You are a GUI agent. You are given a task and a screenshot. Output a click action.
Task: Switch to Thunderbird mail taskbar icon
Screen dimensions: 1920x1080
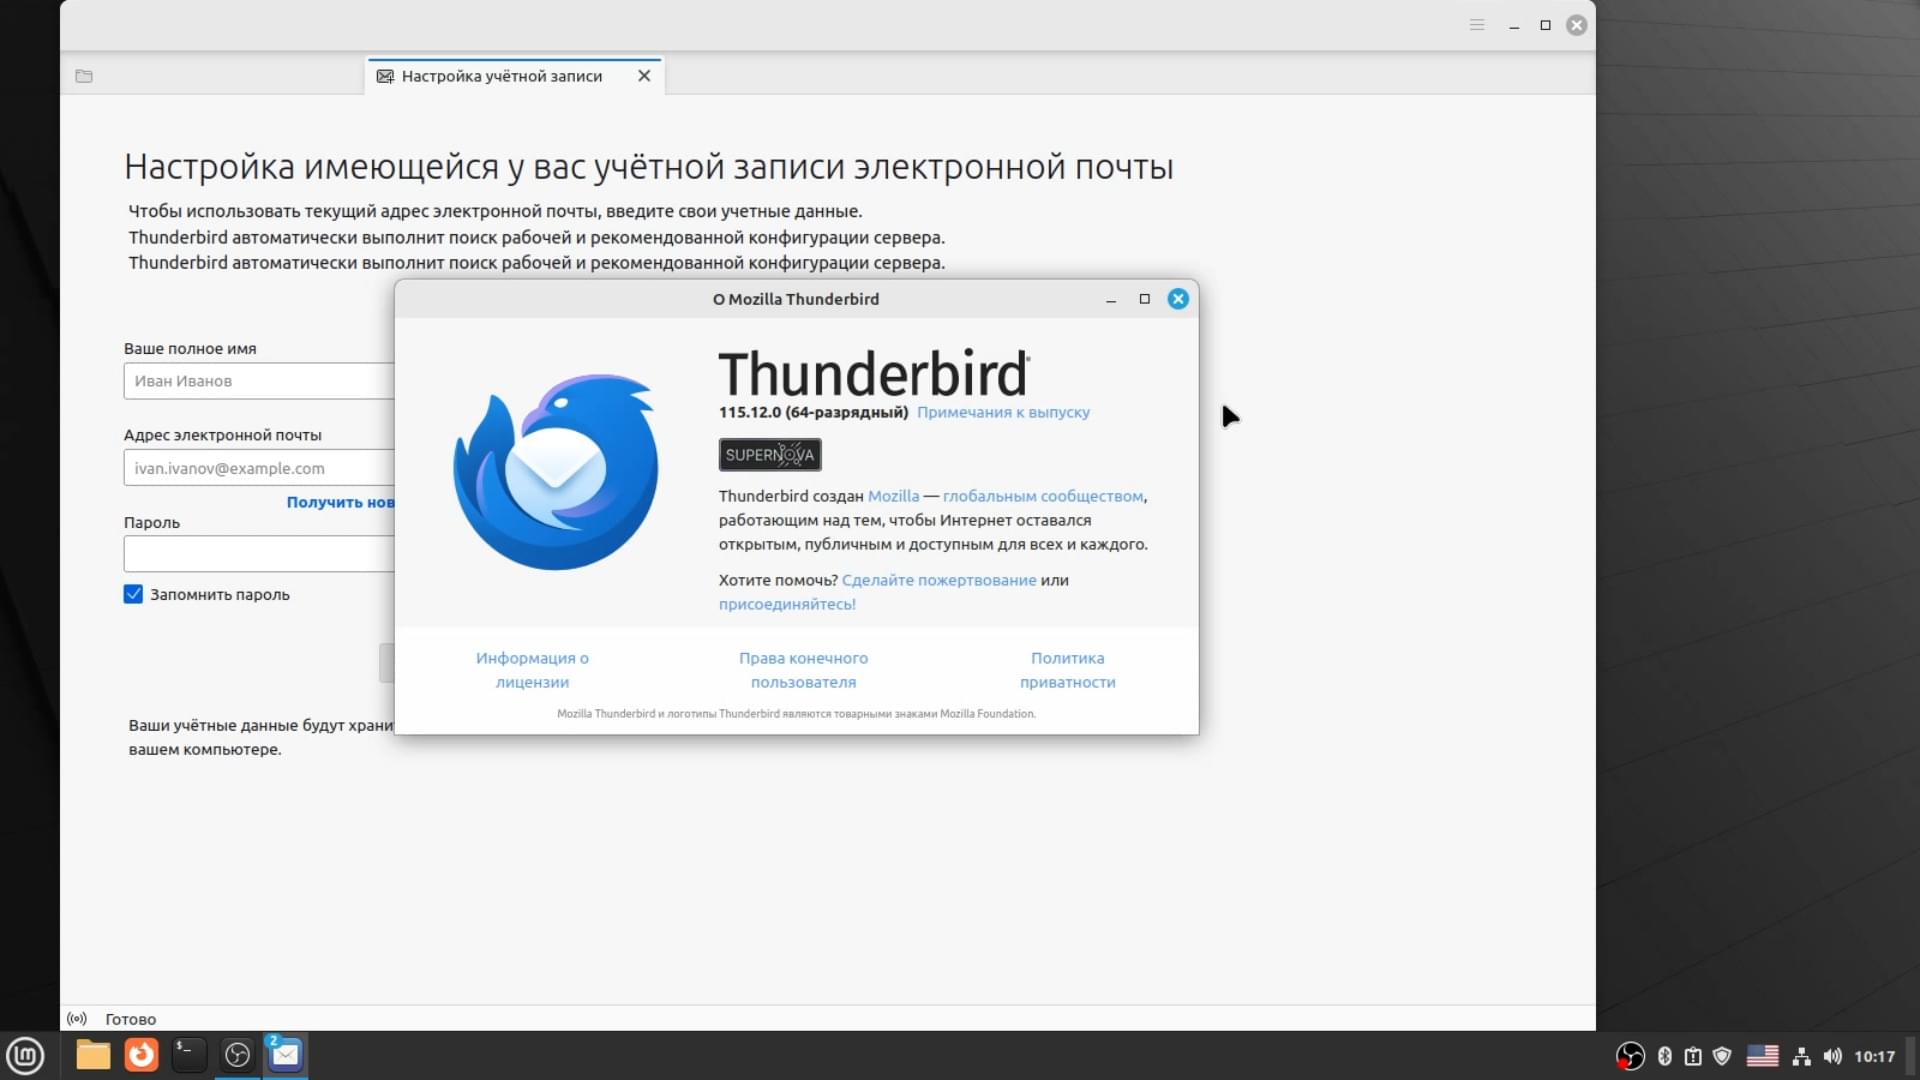point(285,1055)
